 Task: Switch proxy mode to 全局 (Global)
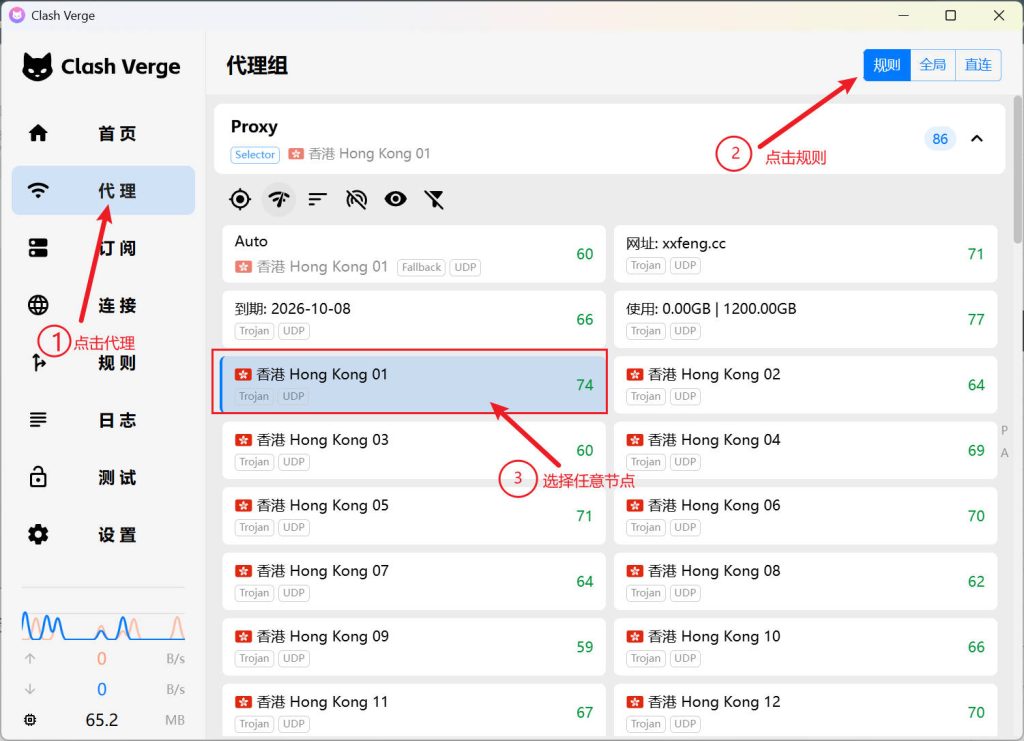[x=932, y=65]
